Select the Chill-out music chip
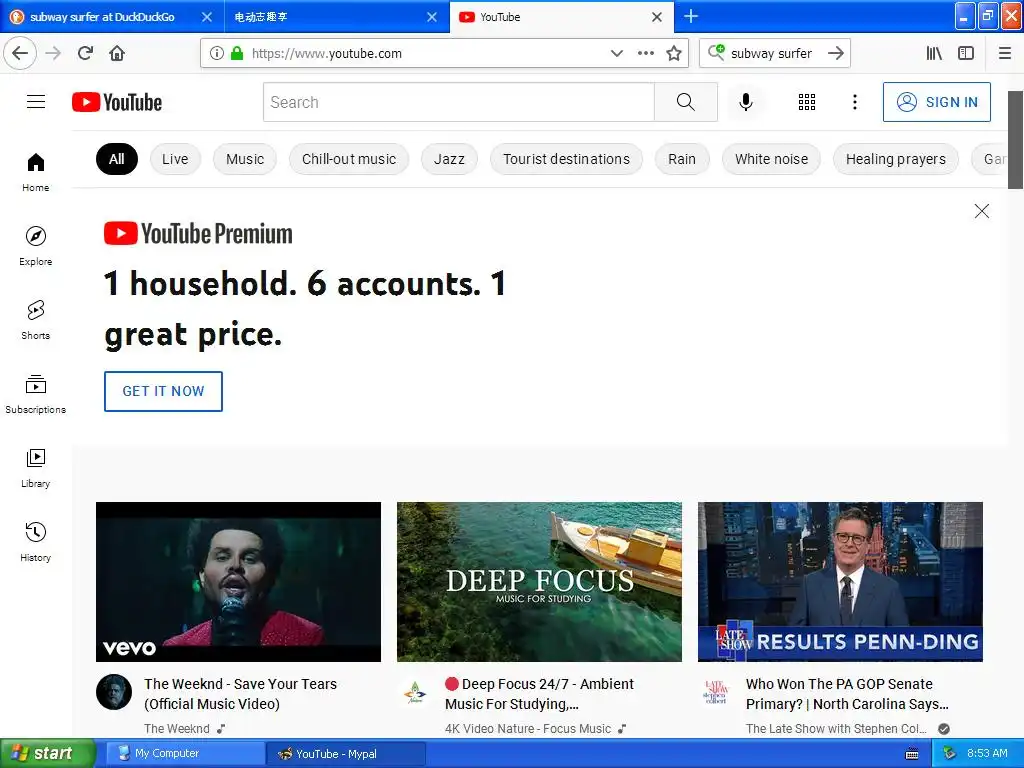Image resolution: width=1024 pixels, height=768 pixels. click(349, 159)
